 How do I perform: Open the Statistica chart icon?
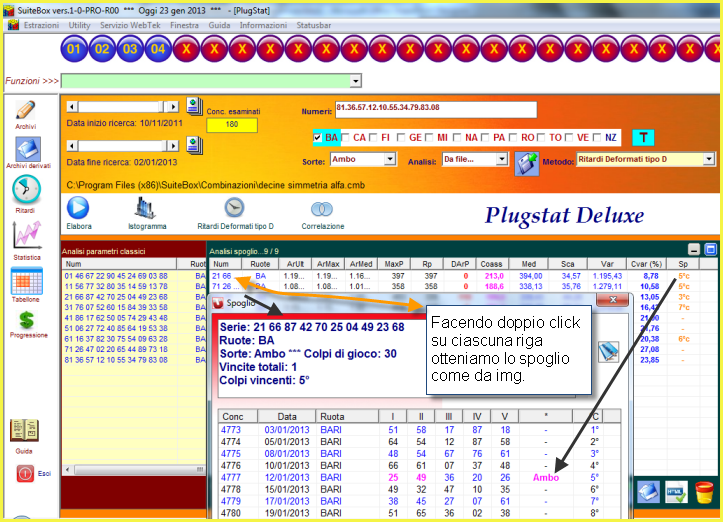coord(26,235)
